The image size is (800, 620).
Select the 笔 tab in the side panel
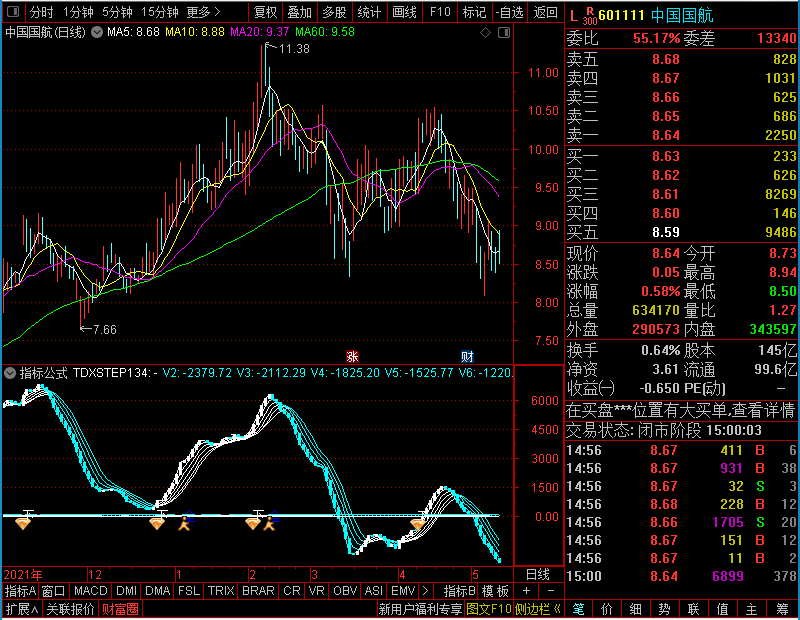[x=578, y=609]
